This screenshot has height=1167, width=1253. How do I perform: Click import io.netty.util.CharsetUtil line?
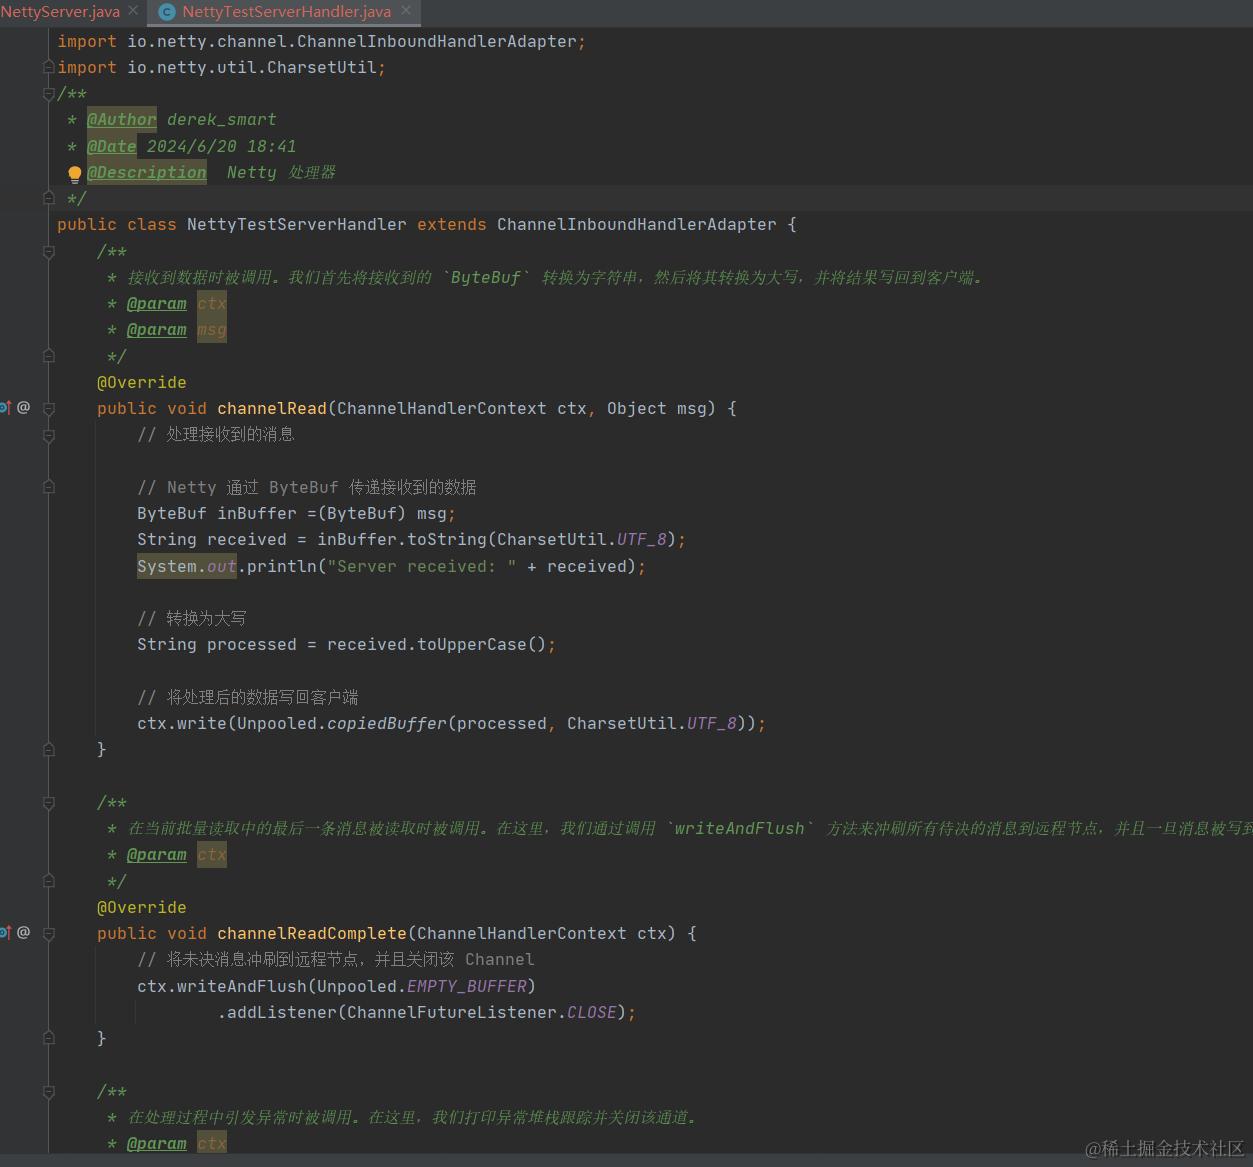click(x=222, y=68)
